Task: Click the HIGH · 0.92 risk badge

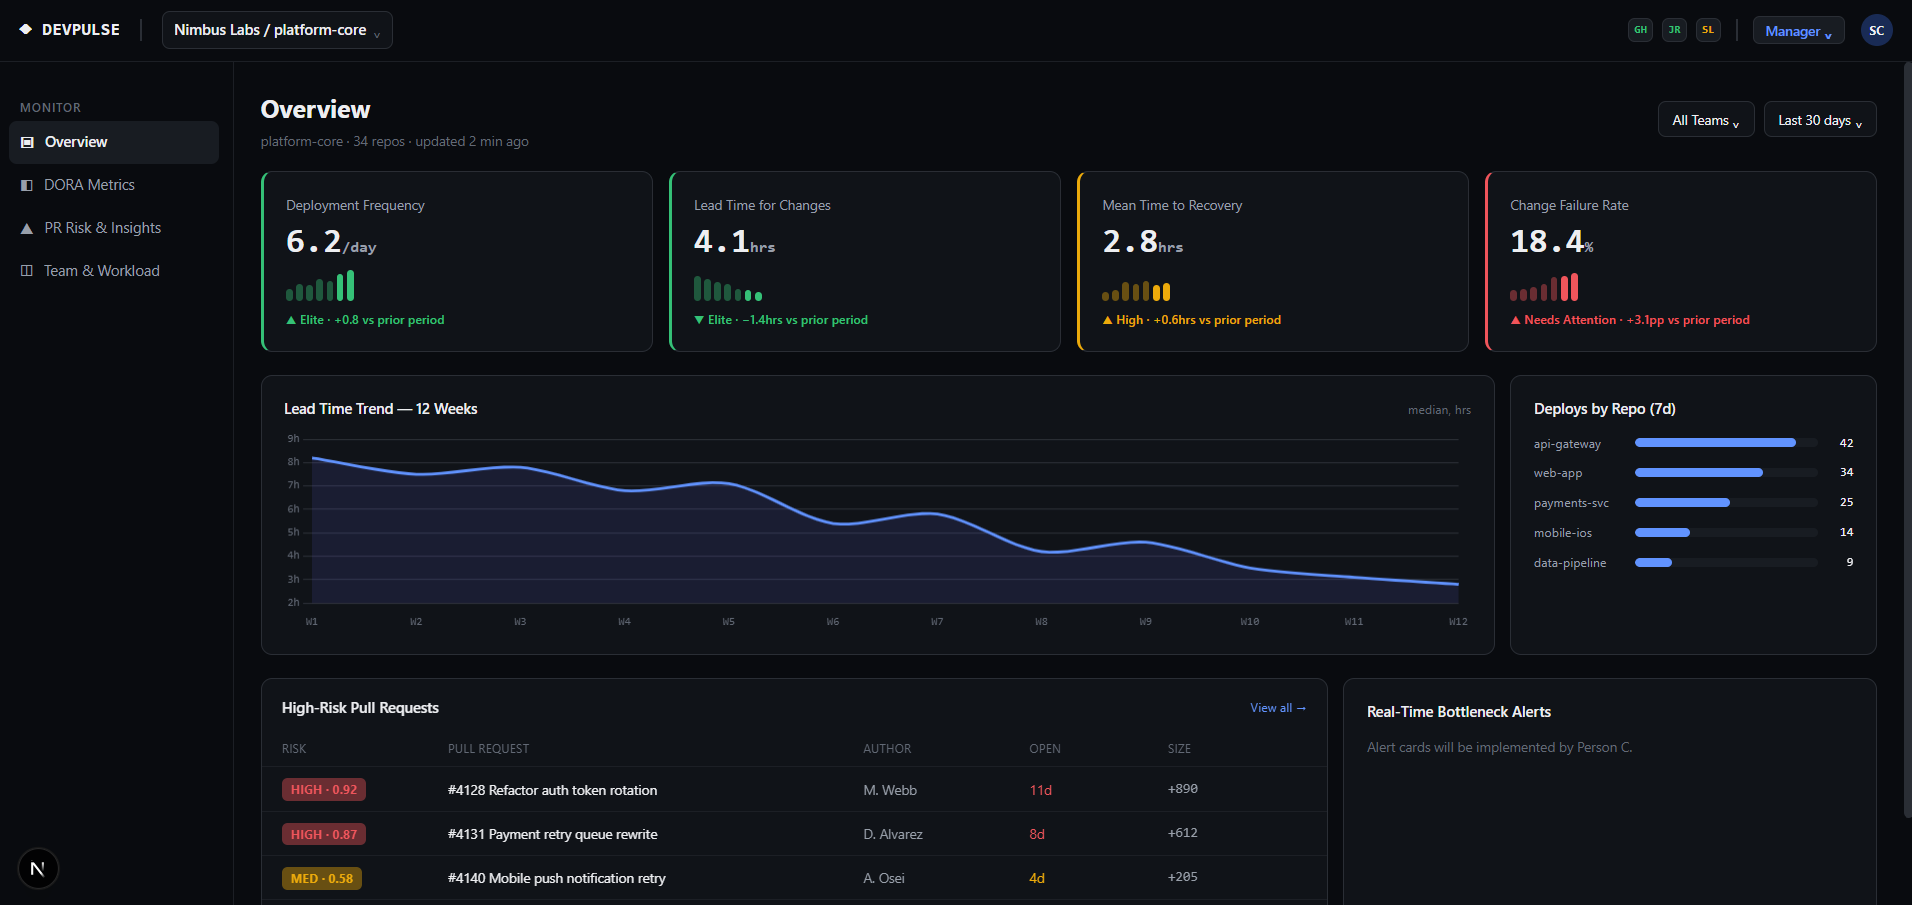Action: pos(324,790)
